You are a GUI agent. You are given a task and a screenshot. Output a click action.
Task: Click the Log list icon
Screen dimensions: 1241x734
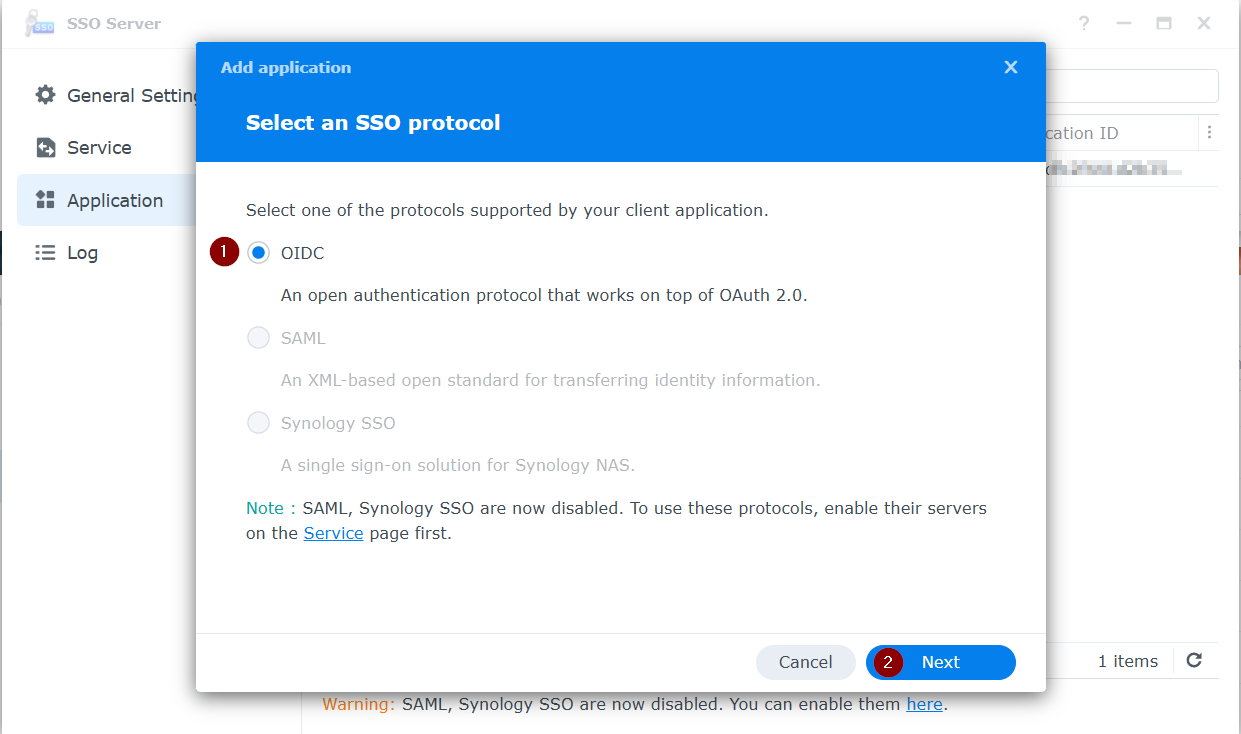45,252
